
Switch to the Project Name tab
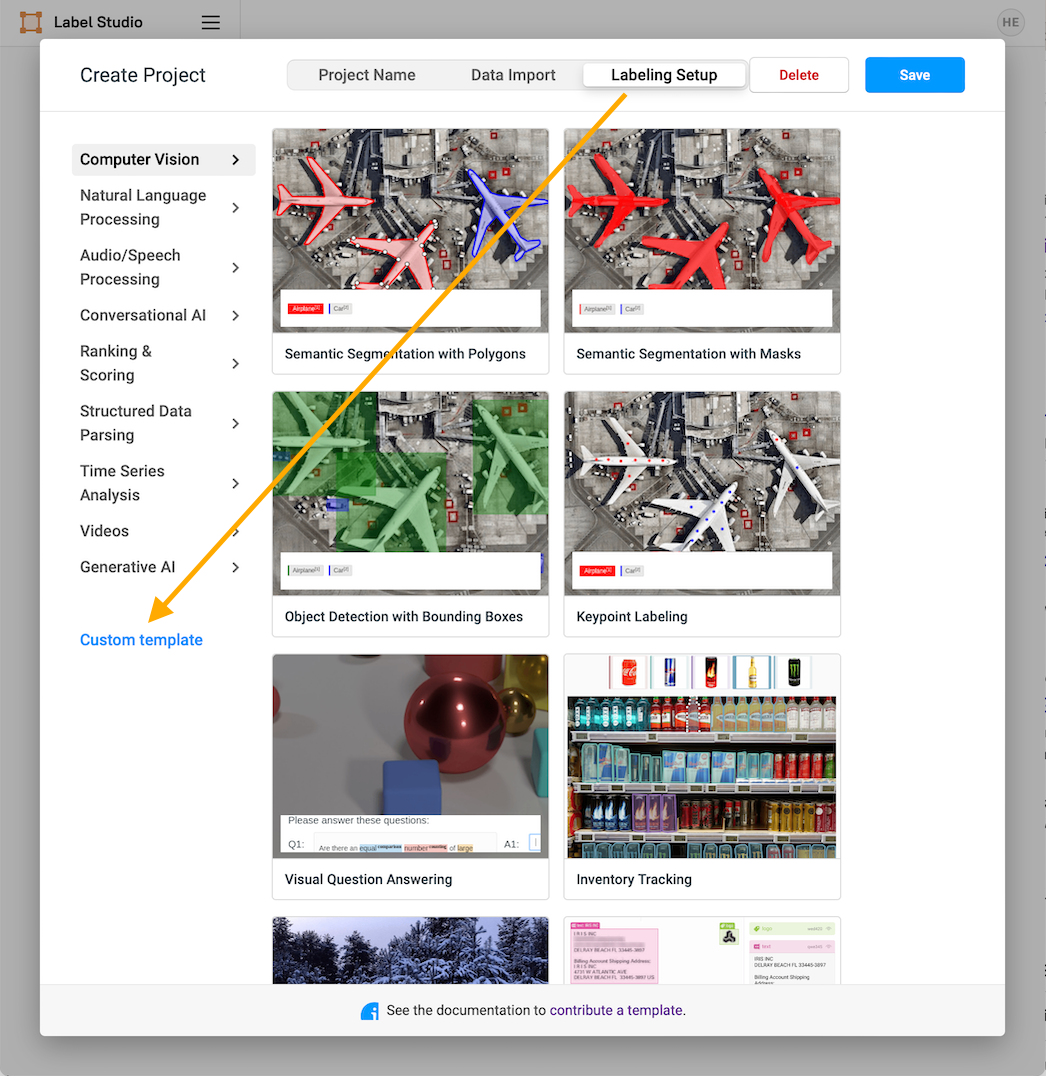click(x=367, y=75)
